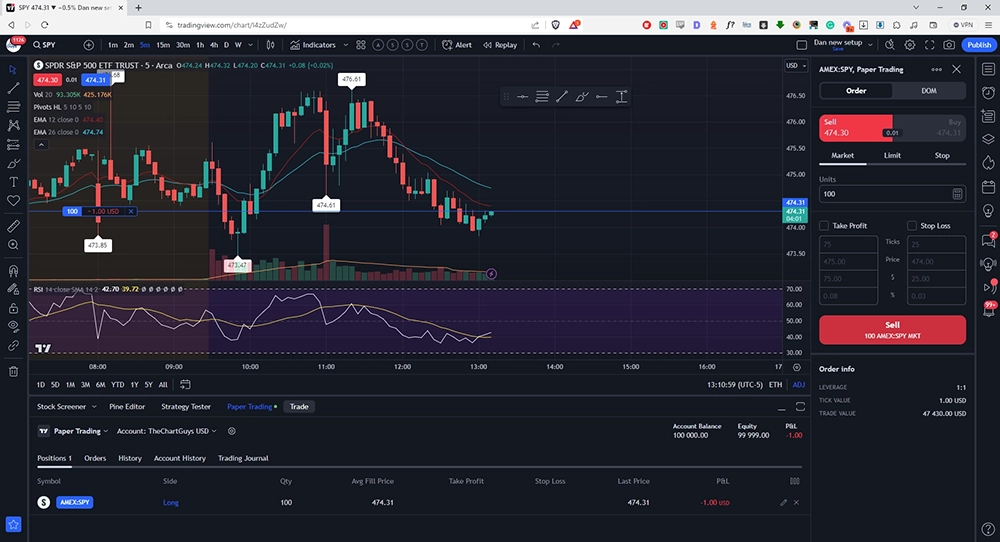
Task: Click the Units input field
Action: 892,194
